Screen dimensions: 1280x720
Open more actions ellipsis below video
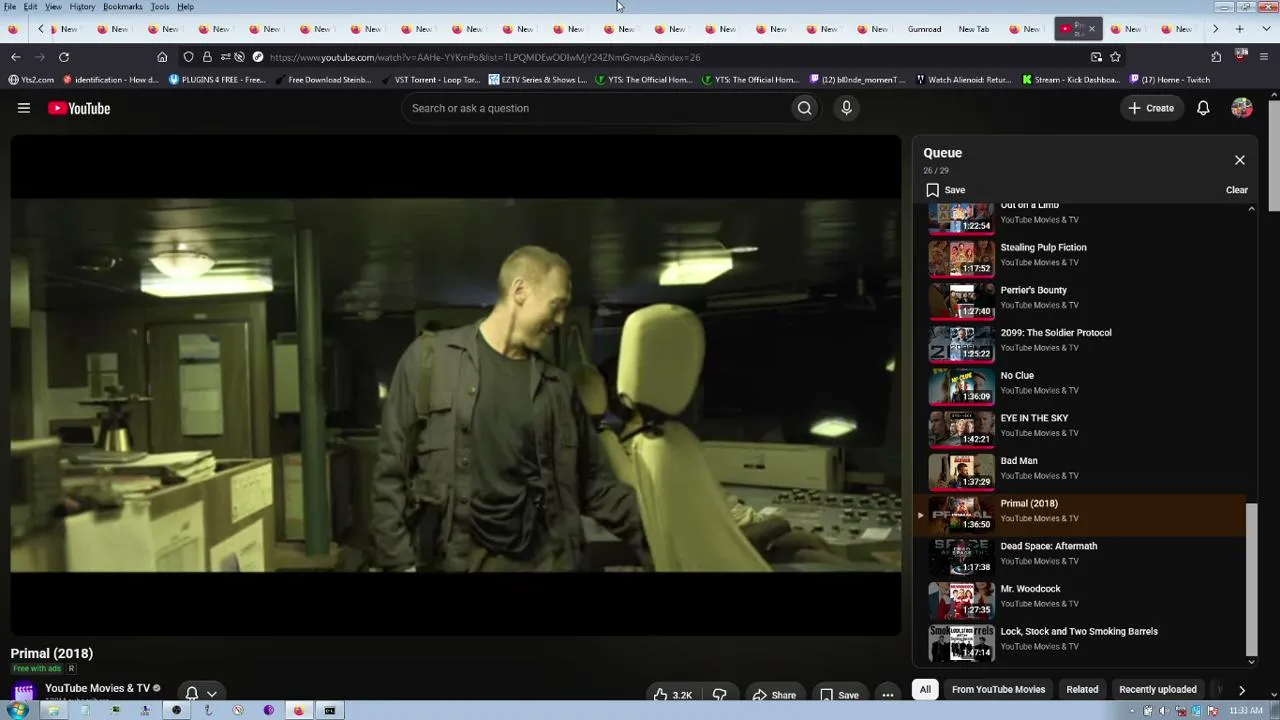pyautogui.click(x=887, y=695)
